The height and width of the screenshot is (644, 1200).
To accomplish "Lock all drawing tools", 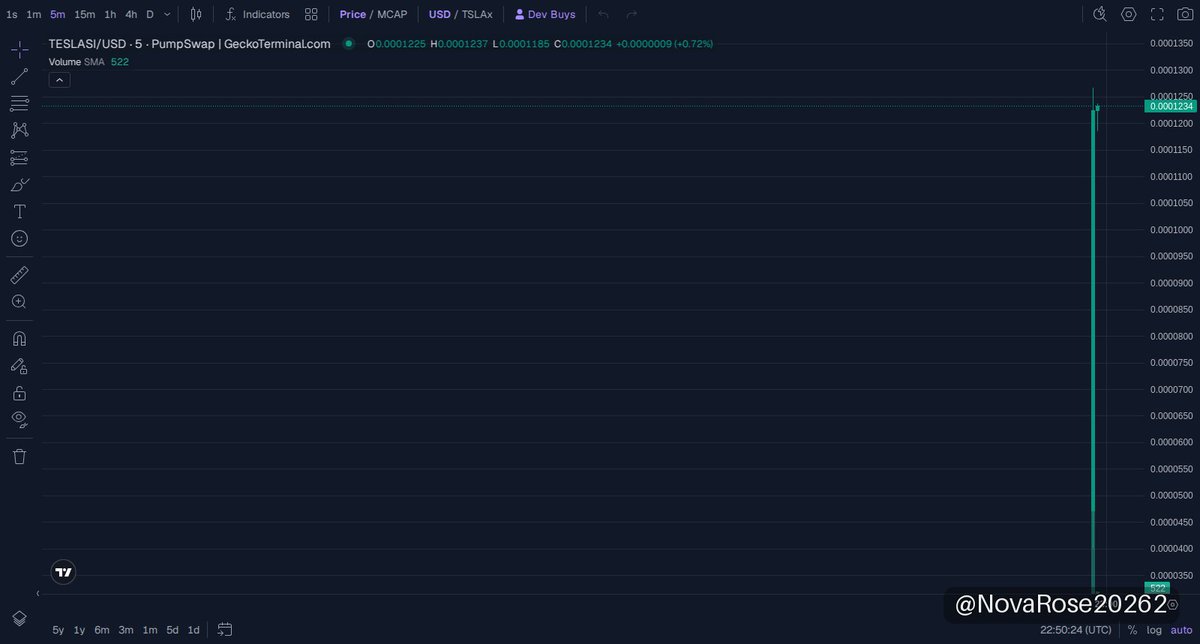I will 20,393.
